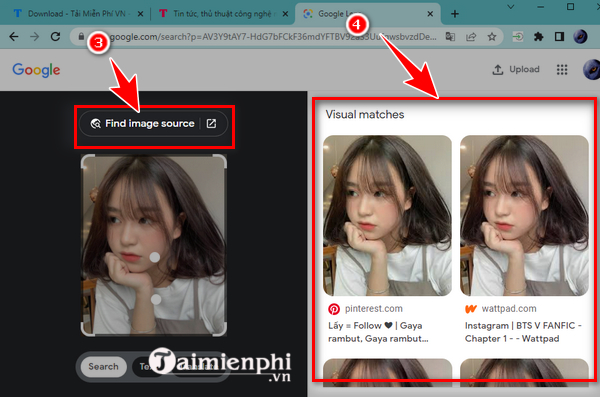600x397 pixels.
Task: Go back using browser back arrow
Action: [14, 37]
